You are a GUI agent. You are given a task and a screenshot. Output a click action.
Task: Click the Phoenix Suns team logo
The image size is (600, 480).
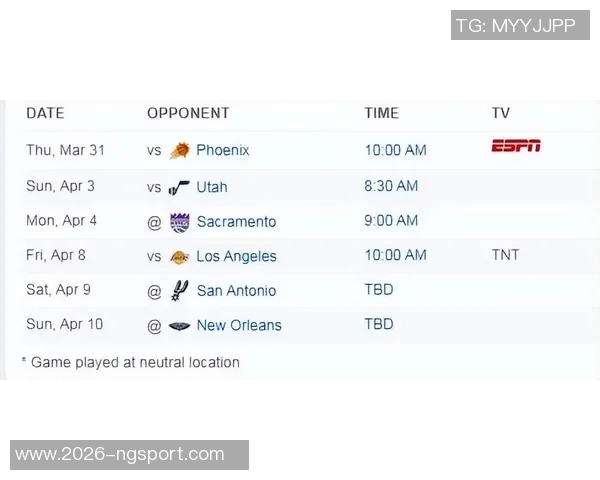point(180,151)
